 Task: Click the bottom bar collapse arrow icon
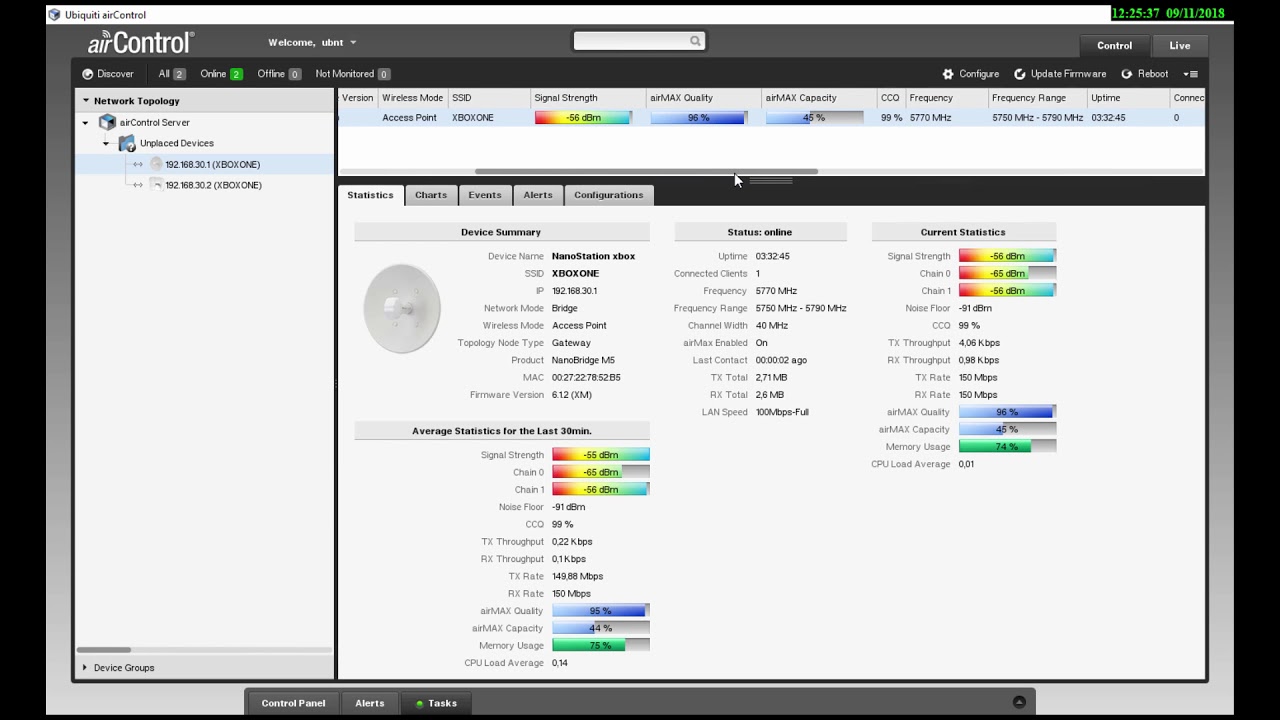[1019, 702]
